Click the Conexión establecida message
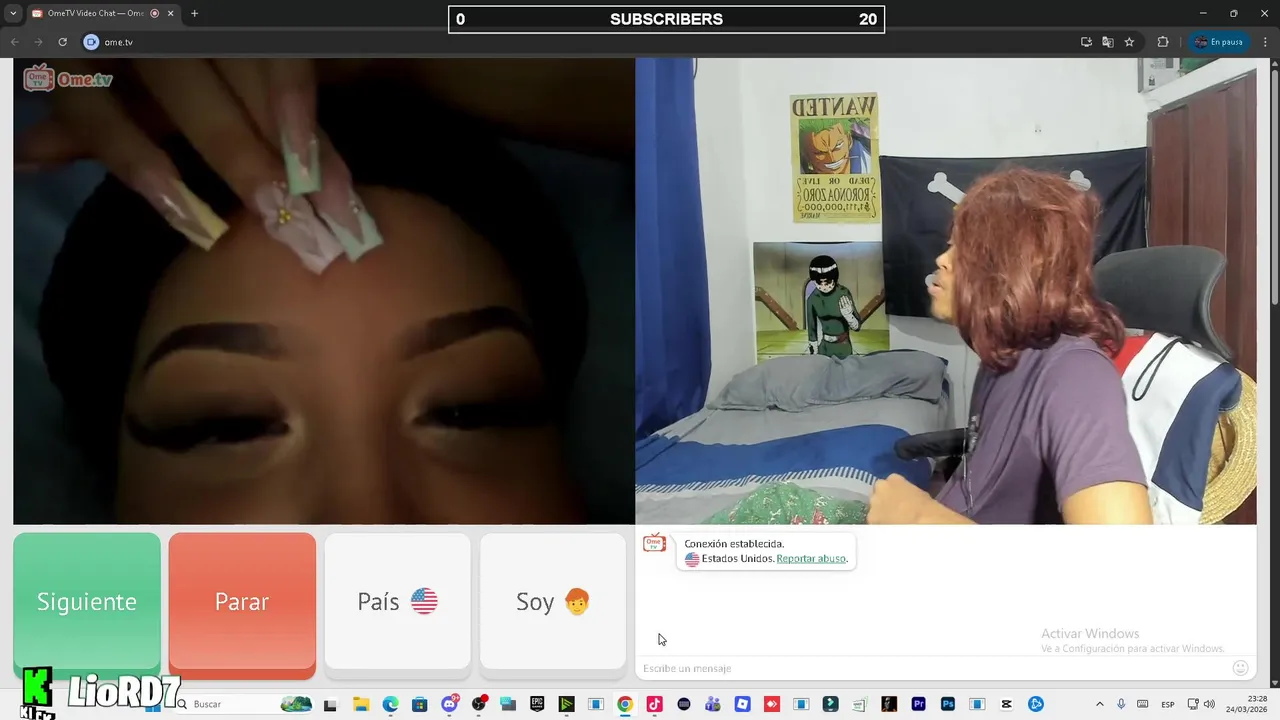The width and height of the screenshot is (1280, 720). (x=734, y=544)
